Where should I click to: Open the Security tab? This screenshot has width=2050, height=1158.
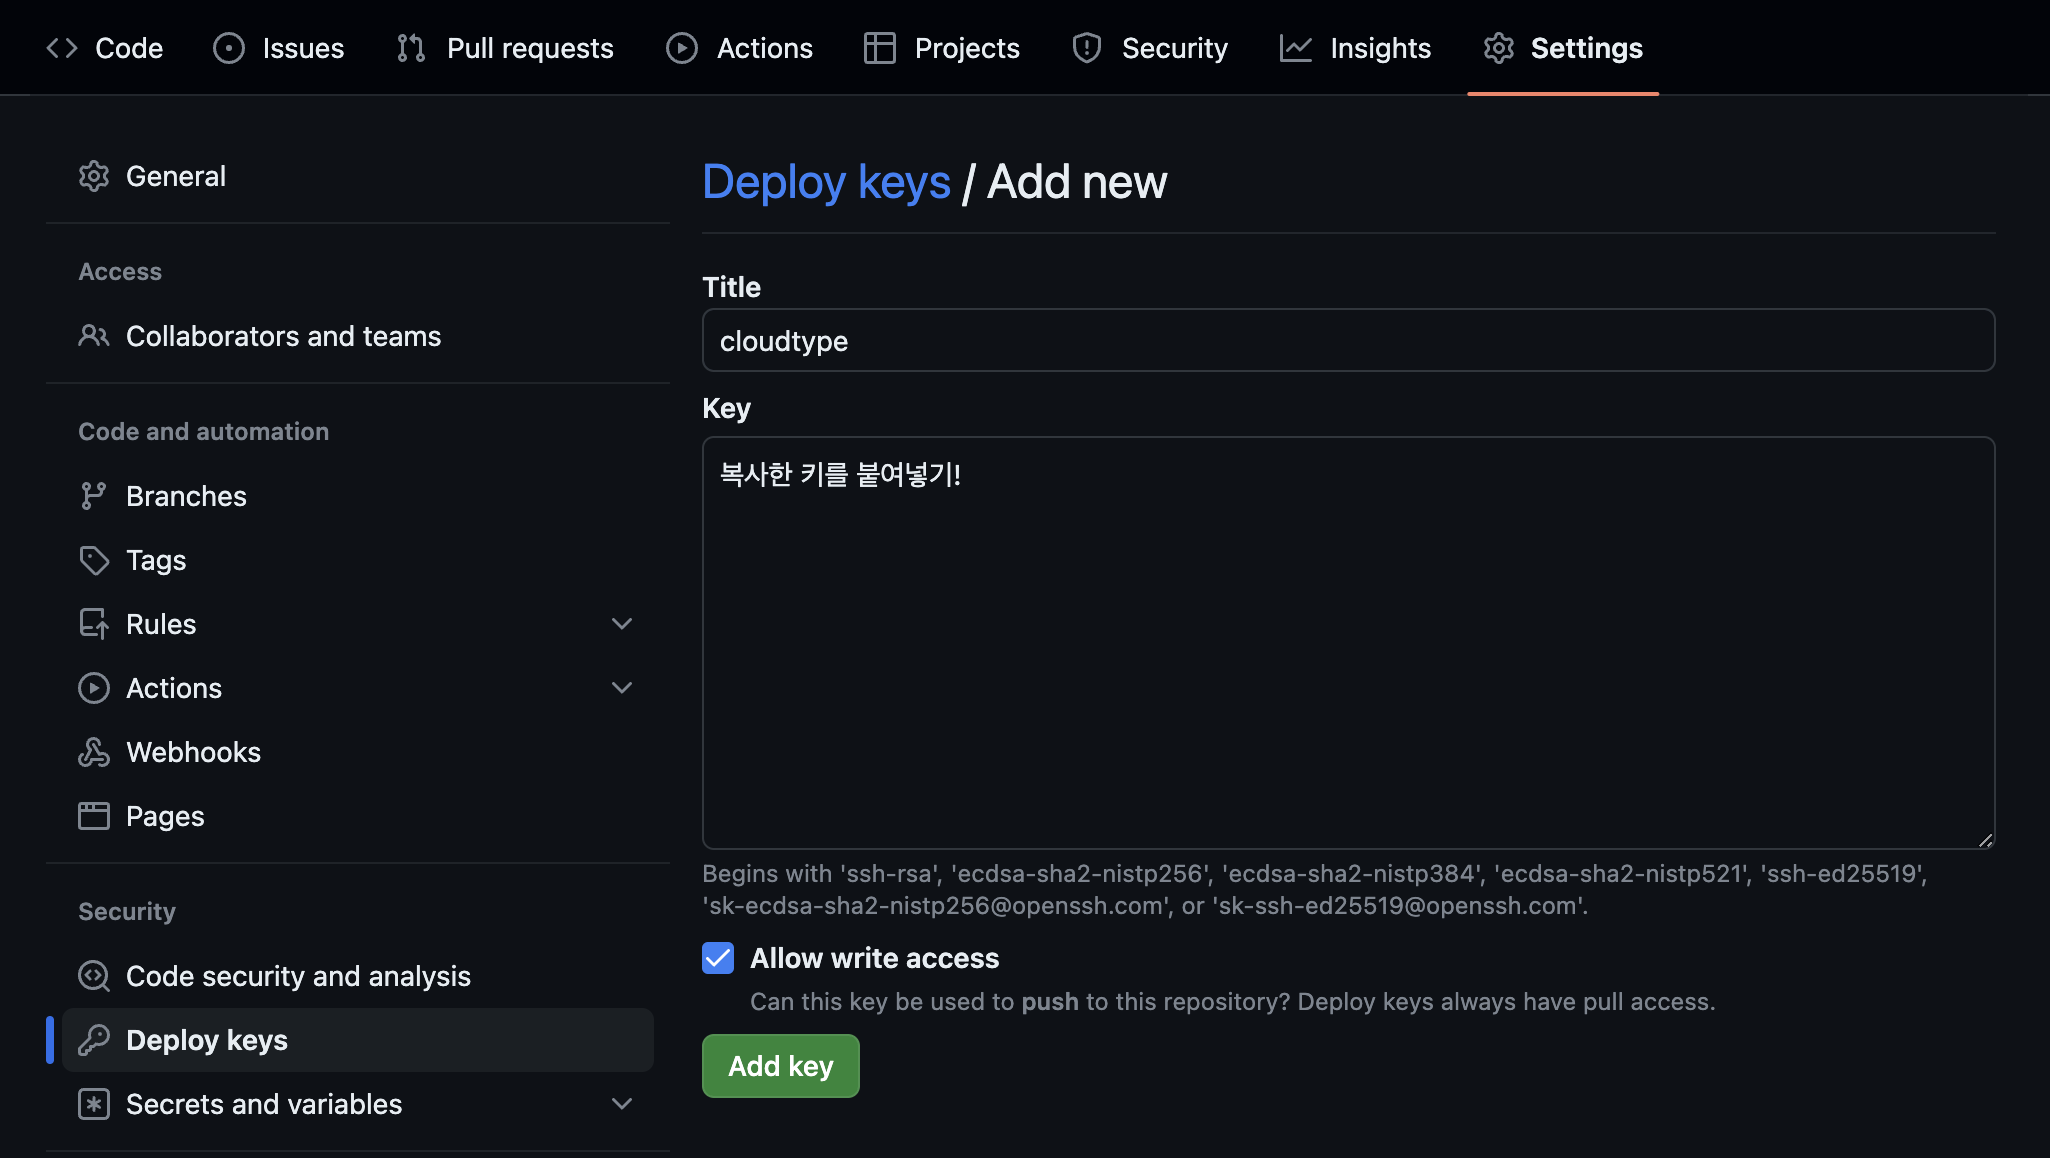click(1150, 48)
